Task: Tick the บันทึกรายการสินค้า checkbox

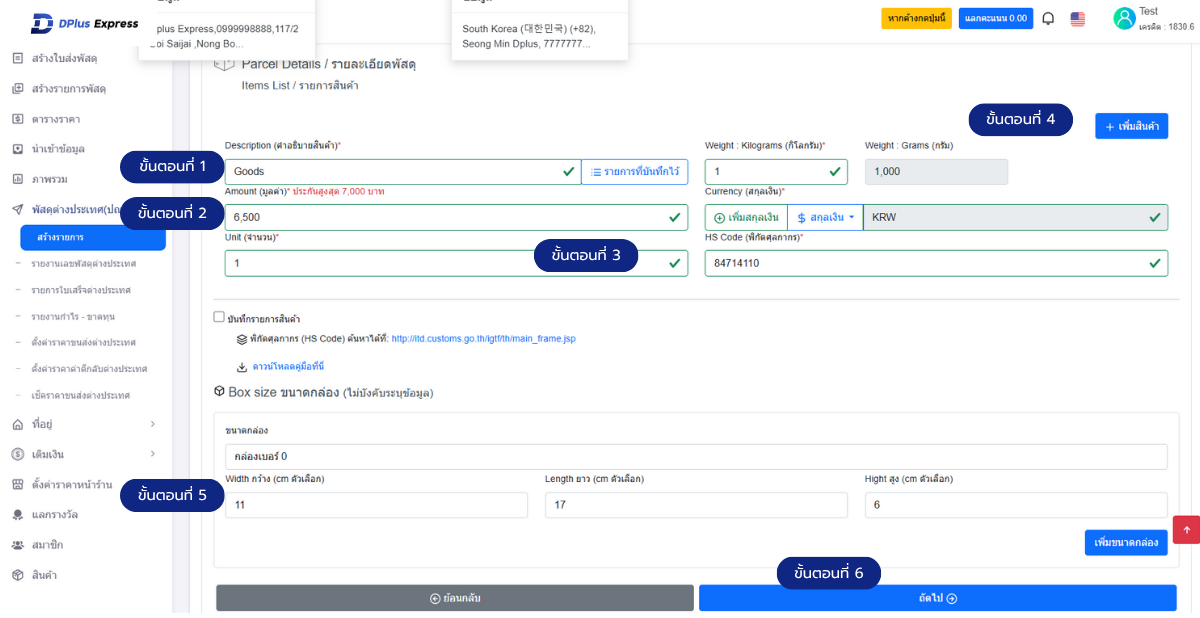Action: point(219,317)
